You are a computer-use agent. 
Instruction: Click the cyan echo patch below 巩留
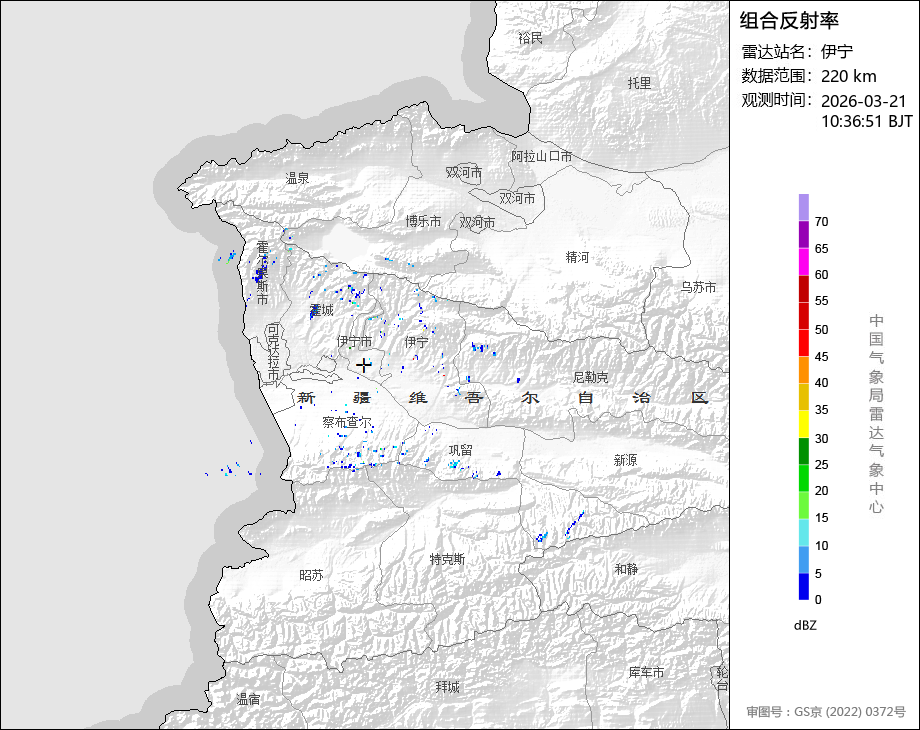click(454, 464)
